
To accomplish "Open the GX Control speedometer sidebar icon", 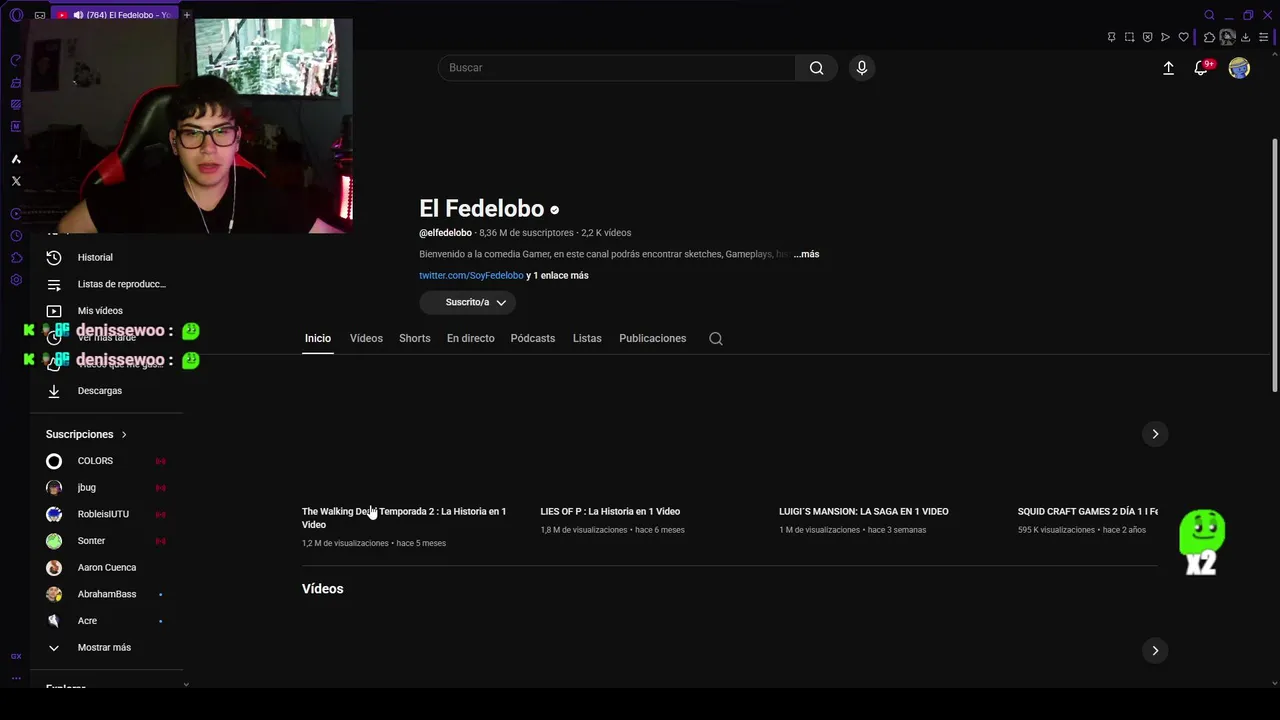I will [x=16, y=60].
